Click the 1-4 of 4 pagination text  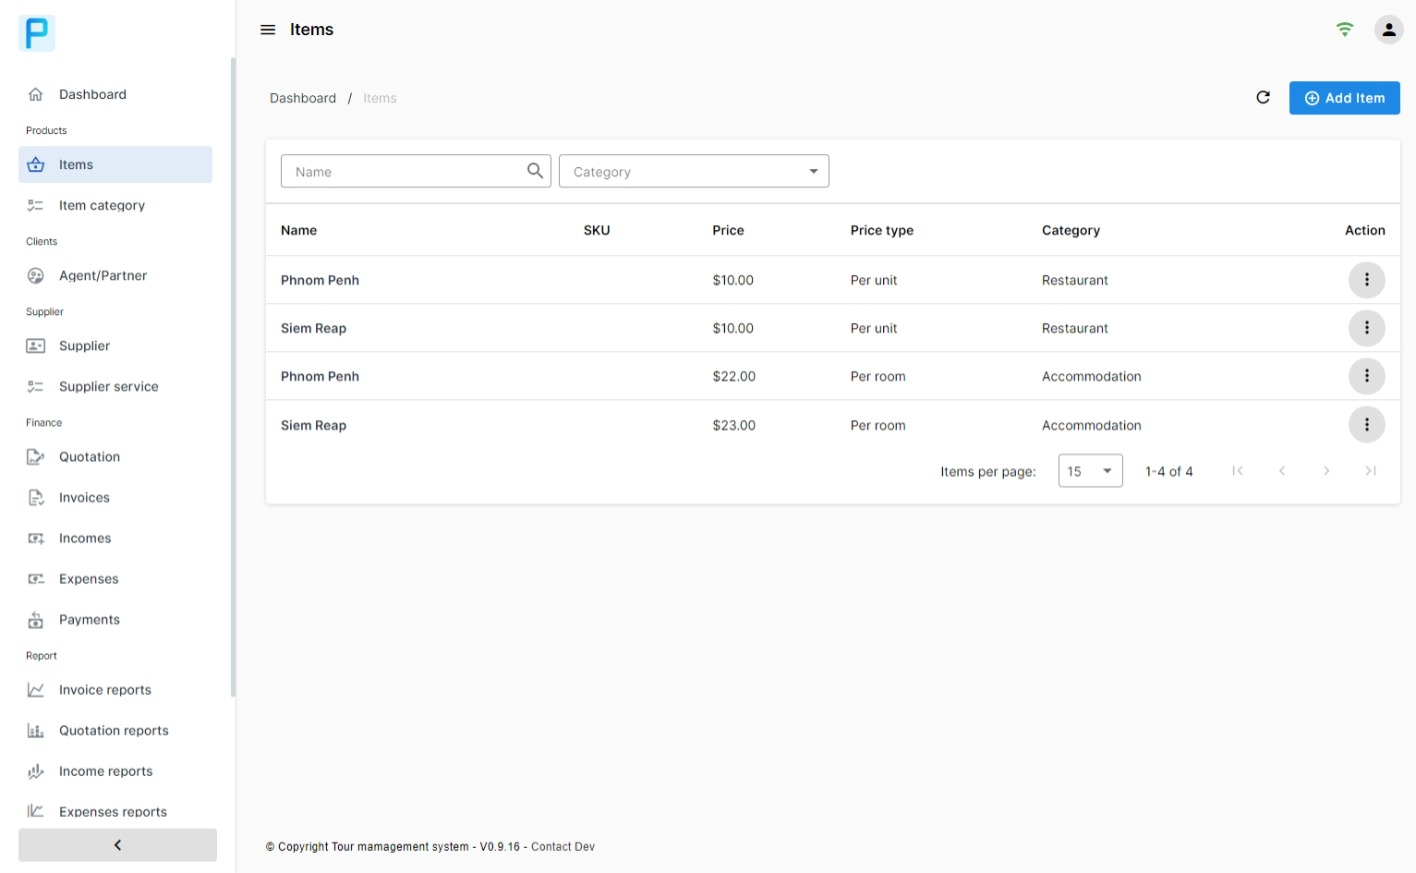point(1169,471)
